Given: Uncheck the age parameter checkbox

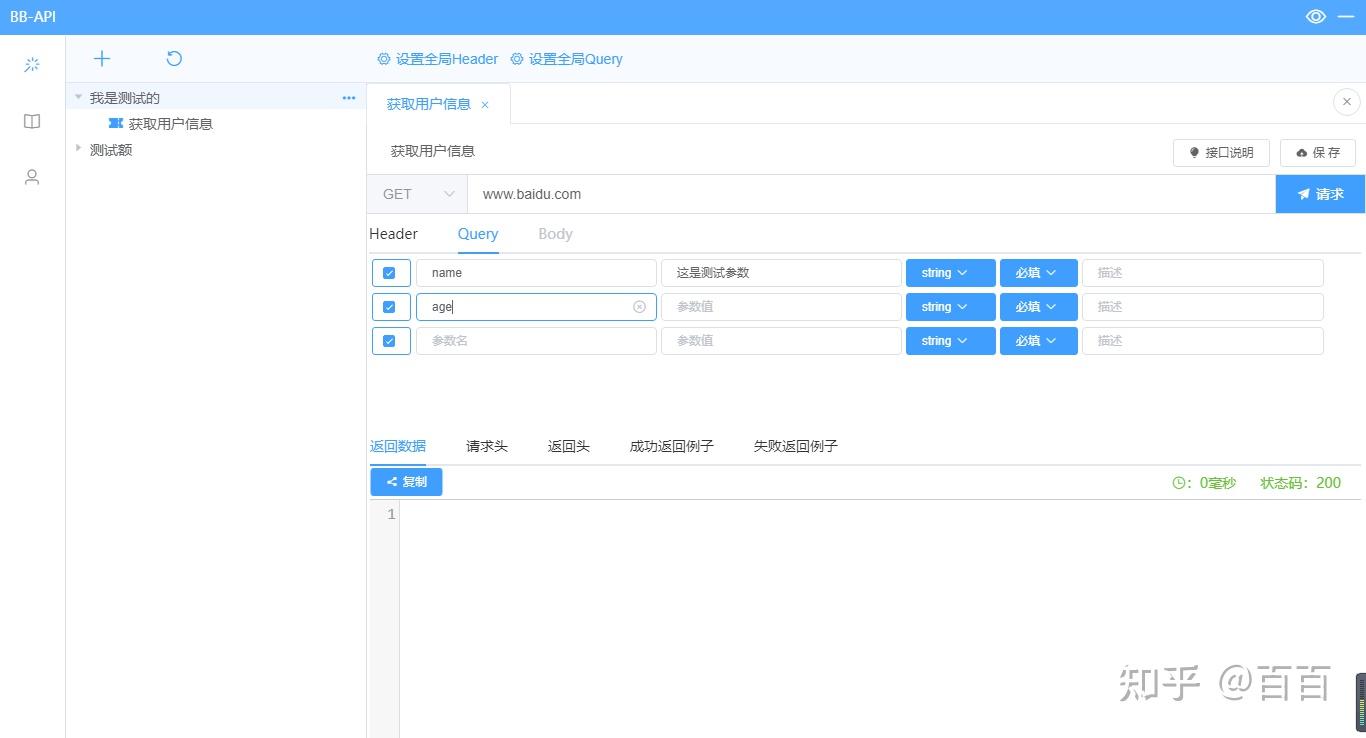Looking at the screenshot, I should point(390,307).
